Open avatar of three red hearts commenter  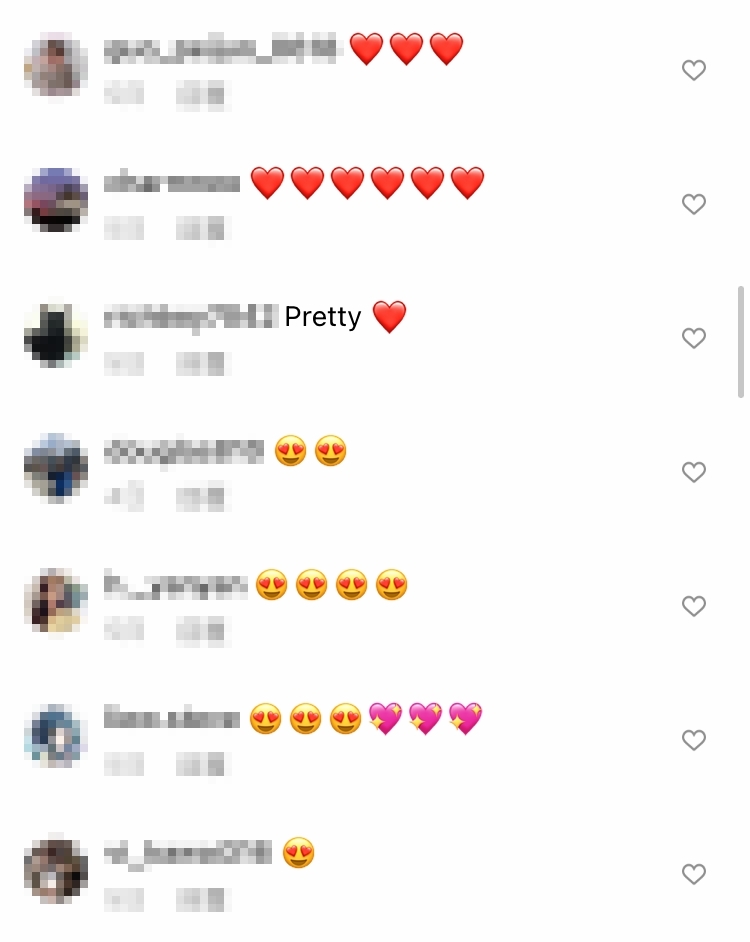[56, 65]
